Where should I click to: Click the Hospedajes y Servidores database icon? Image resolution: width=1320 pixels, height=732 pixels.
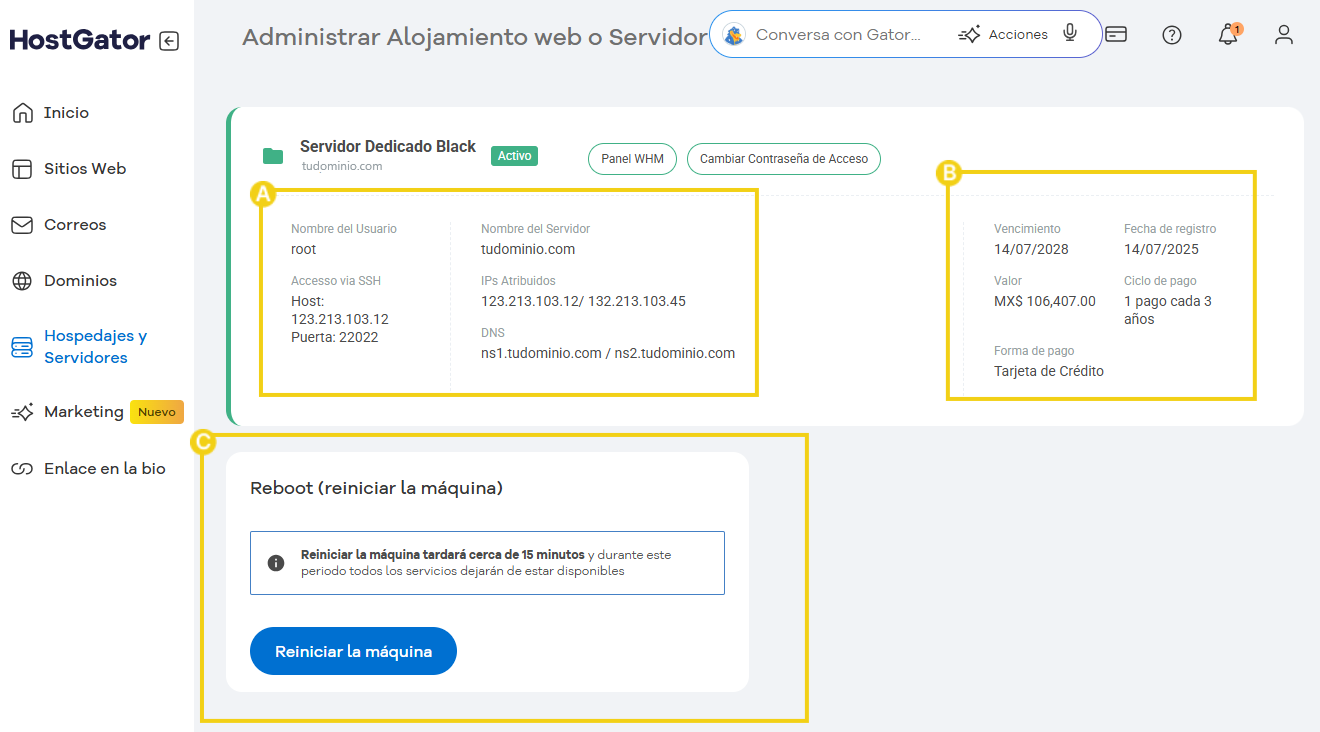pos(21,347)
